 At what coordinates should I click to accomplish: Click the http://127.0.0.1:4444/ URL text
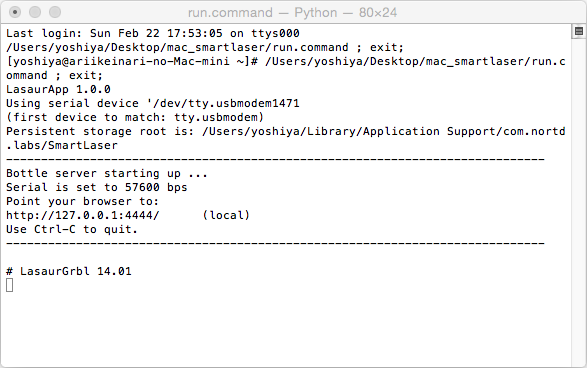click(x=83, y=216)
